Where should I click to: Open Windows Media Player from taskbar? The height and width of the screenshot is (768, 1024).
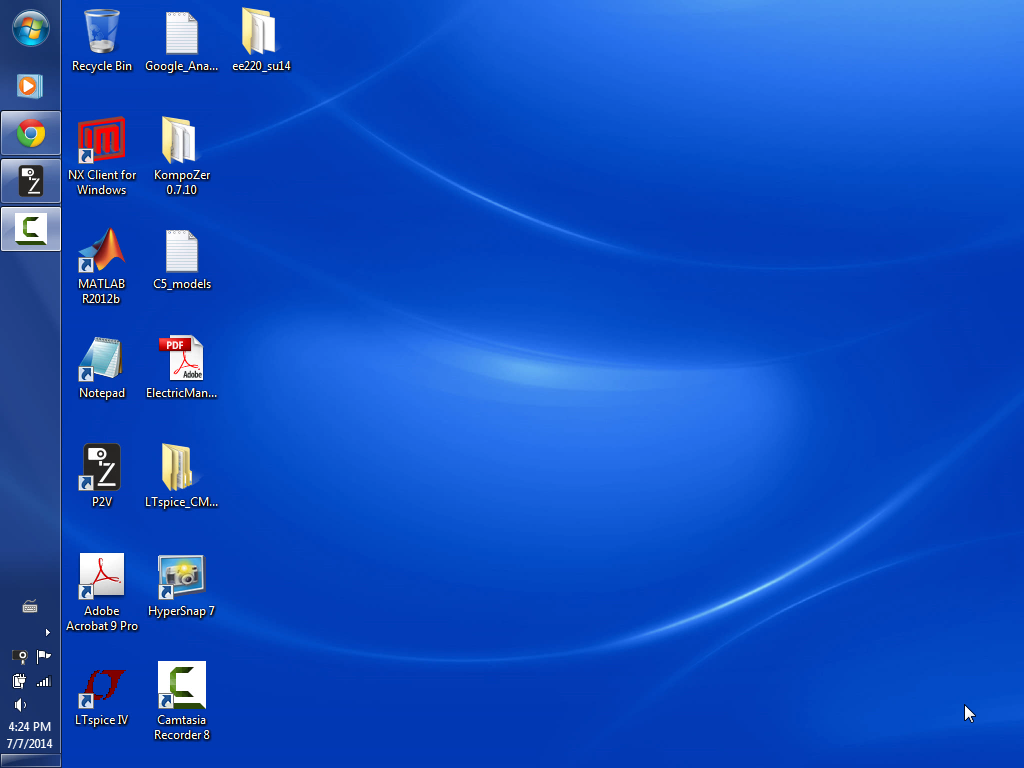pyautogui.click(x=30, y=86)
